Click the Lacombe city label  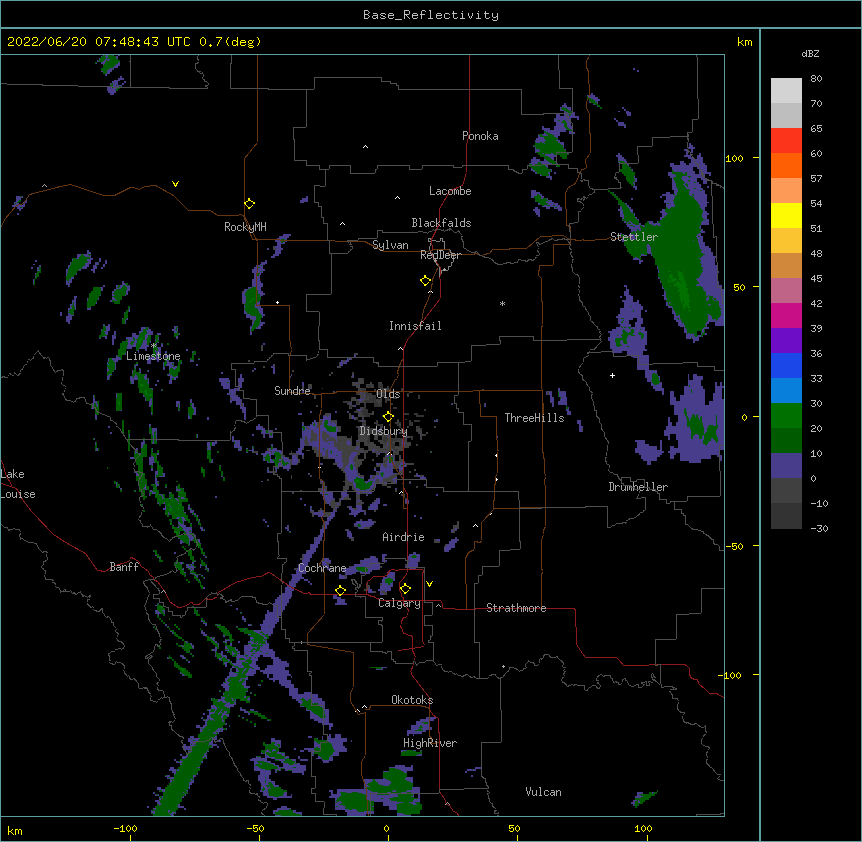point(450,191)
